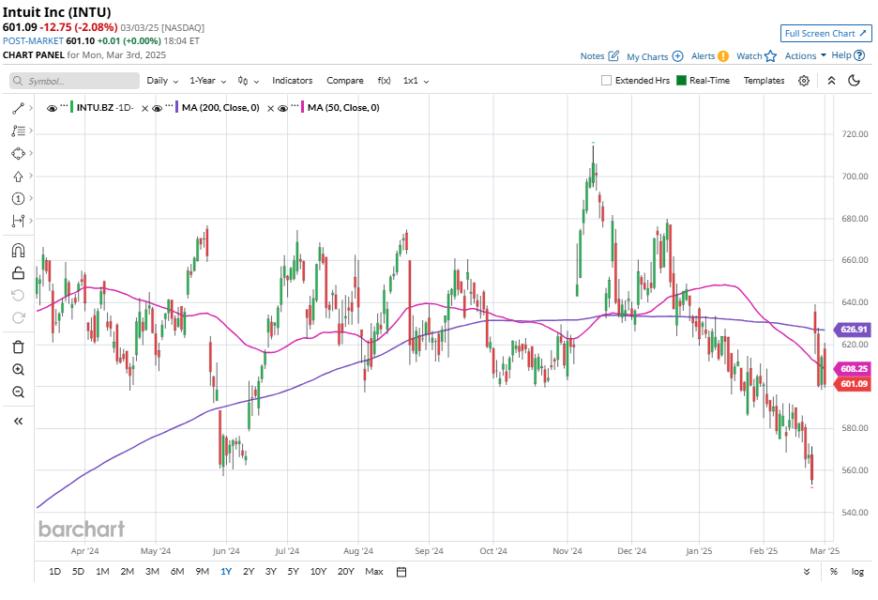Click the magenta MA 50 color bar
This screenshot has width=878, height=600.
click(302, 107)
